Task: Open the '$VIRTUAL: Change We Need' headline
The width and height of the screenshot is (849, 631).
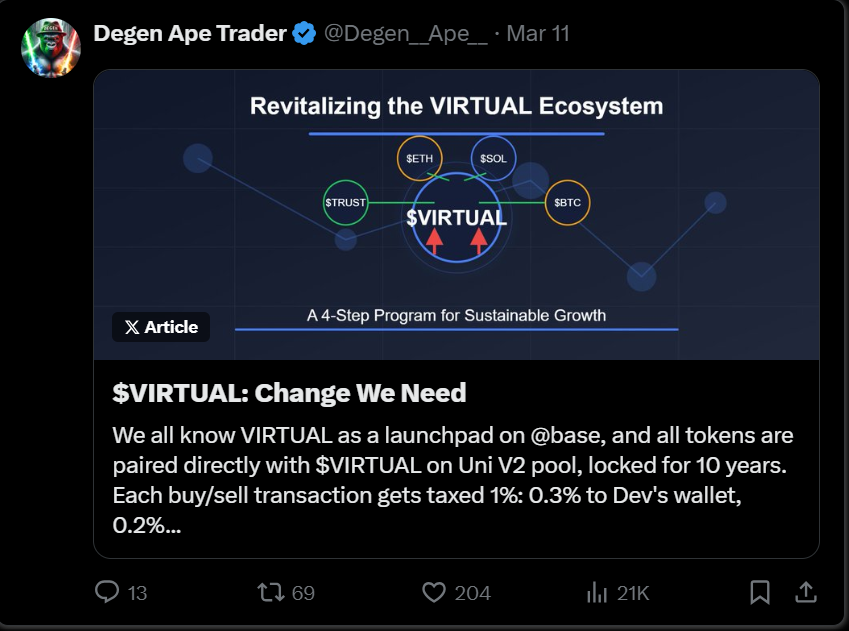Action: tap(290, 392)
